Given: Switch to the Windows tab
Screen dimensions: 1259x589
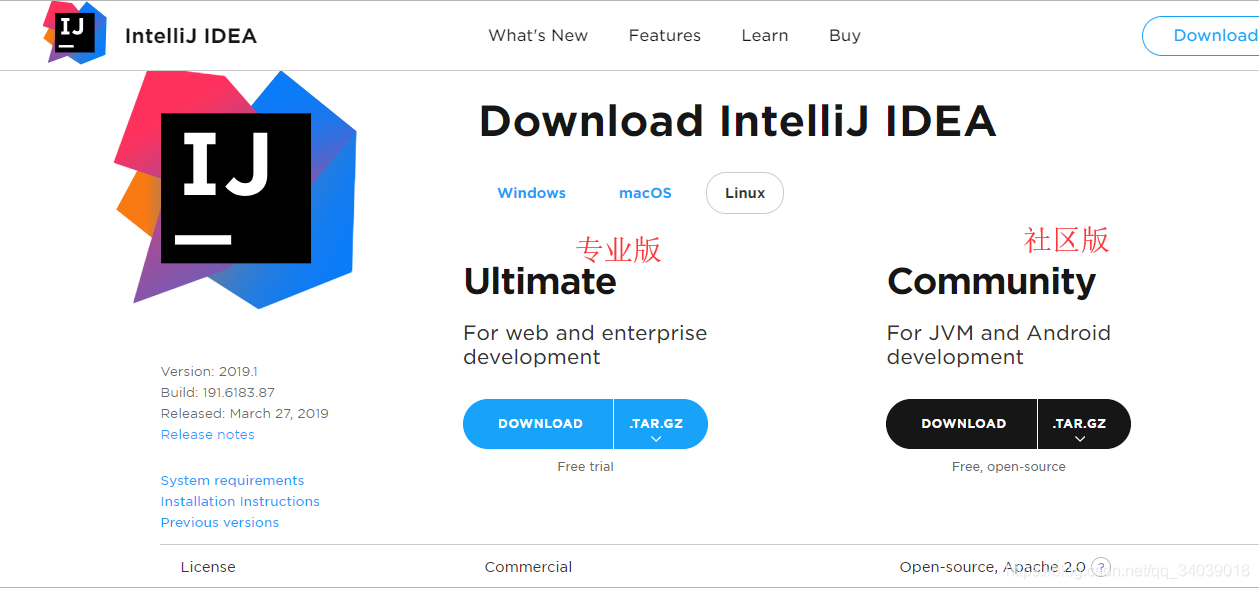Looking at the screenshot, I should 532,193.
